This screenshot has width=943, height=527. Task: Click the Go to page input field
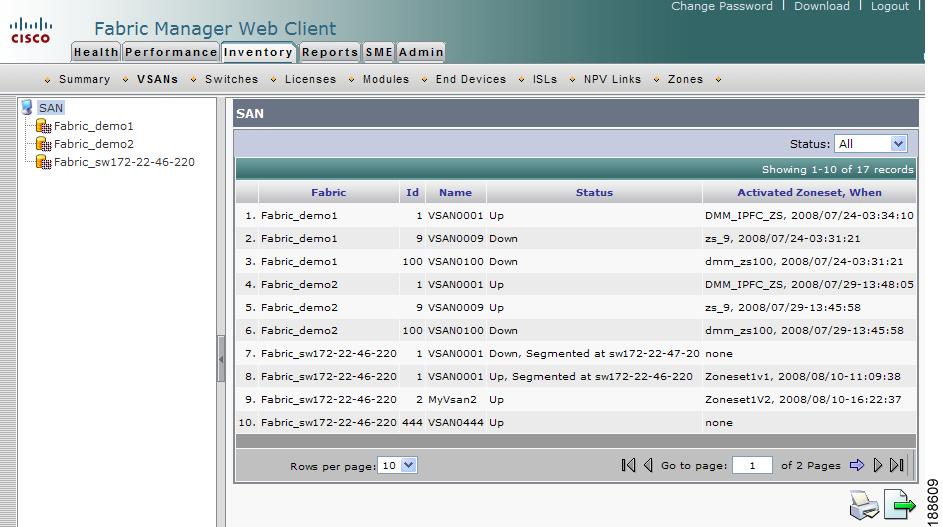tap(752, 465)
